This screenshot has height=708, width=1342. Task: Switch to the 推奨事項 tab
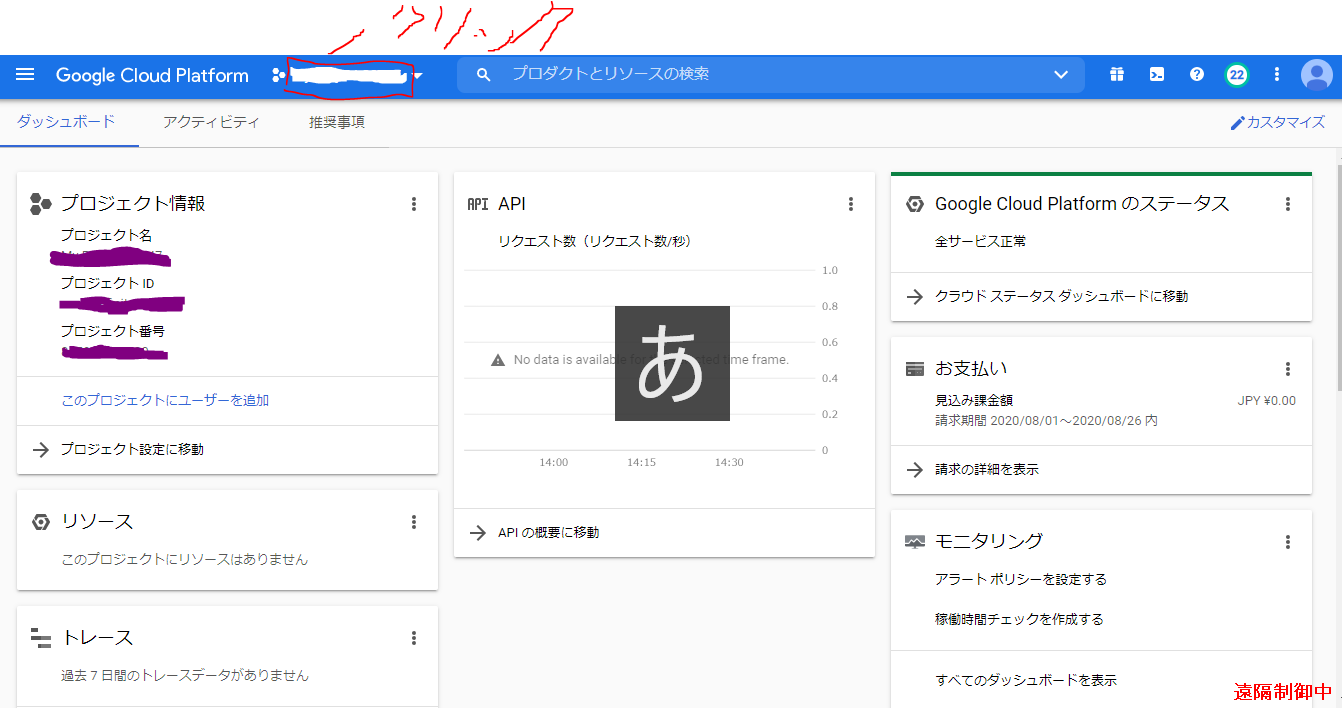click(337, 121)
